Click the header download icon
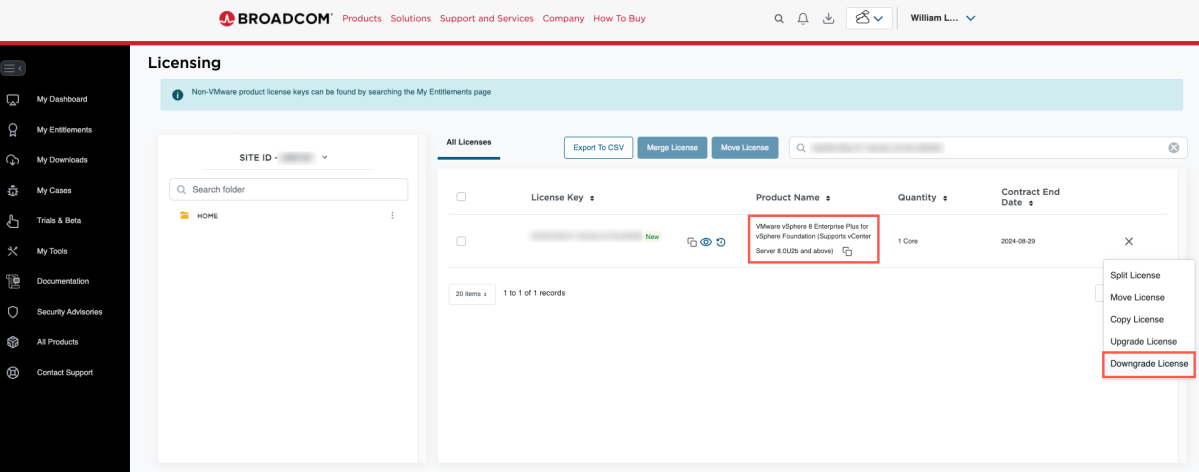Viewport: 1199px width, 472px height. pos(828,19)
